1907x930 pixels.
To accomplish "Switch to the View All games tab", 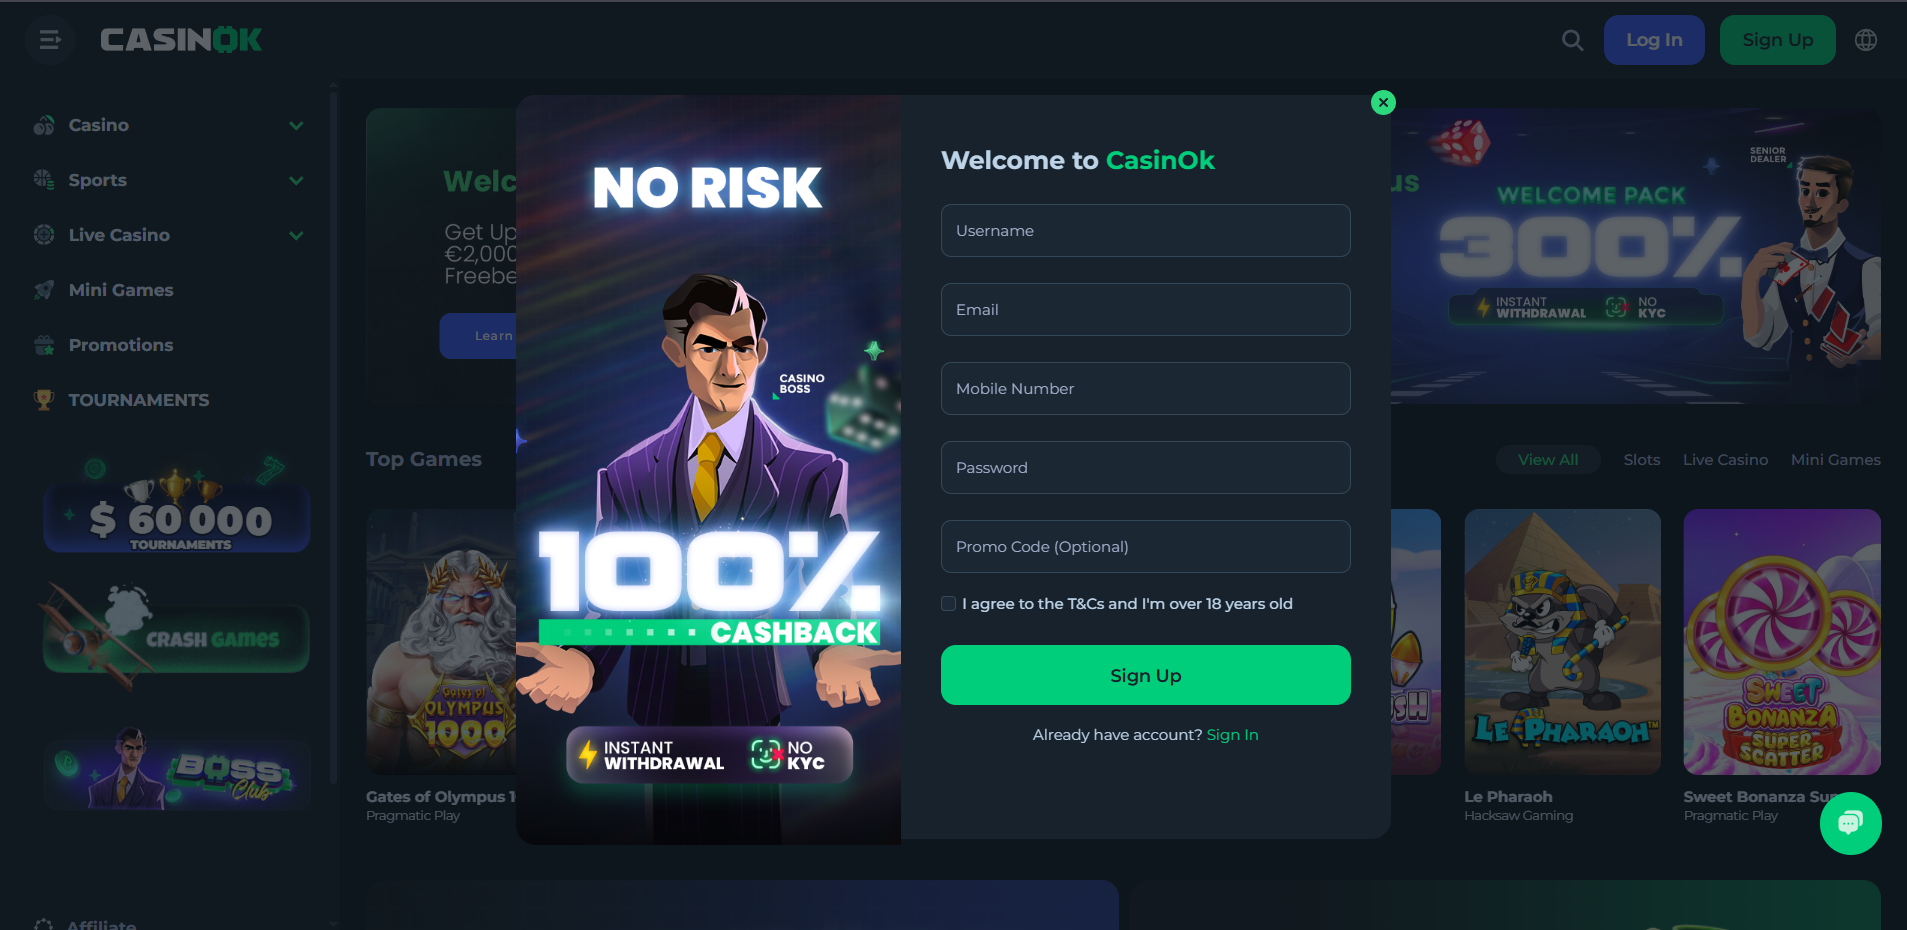I will (x=1548, y=460).
